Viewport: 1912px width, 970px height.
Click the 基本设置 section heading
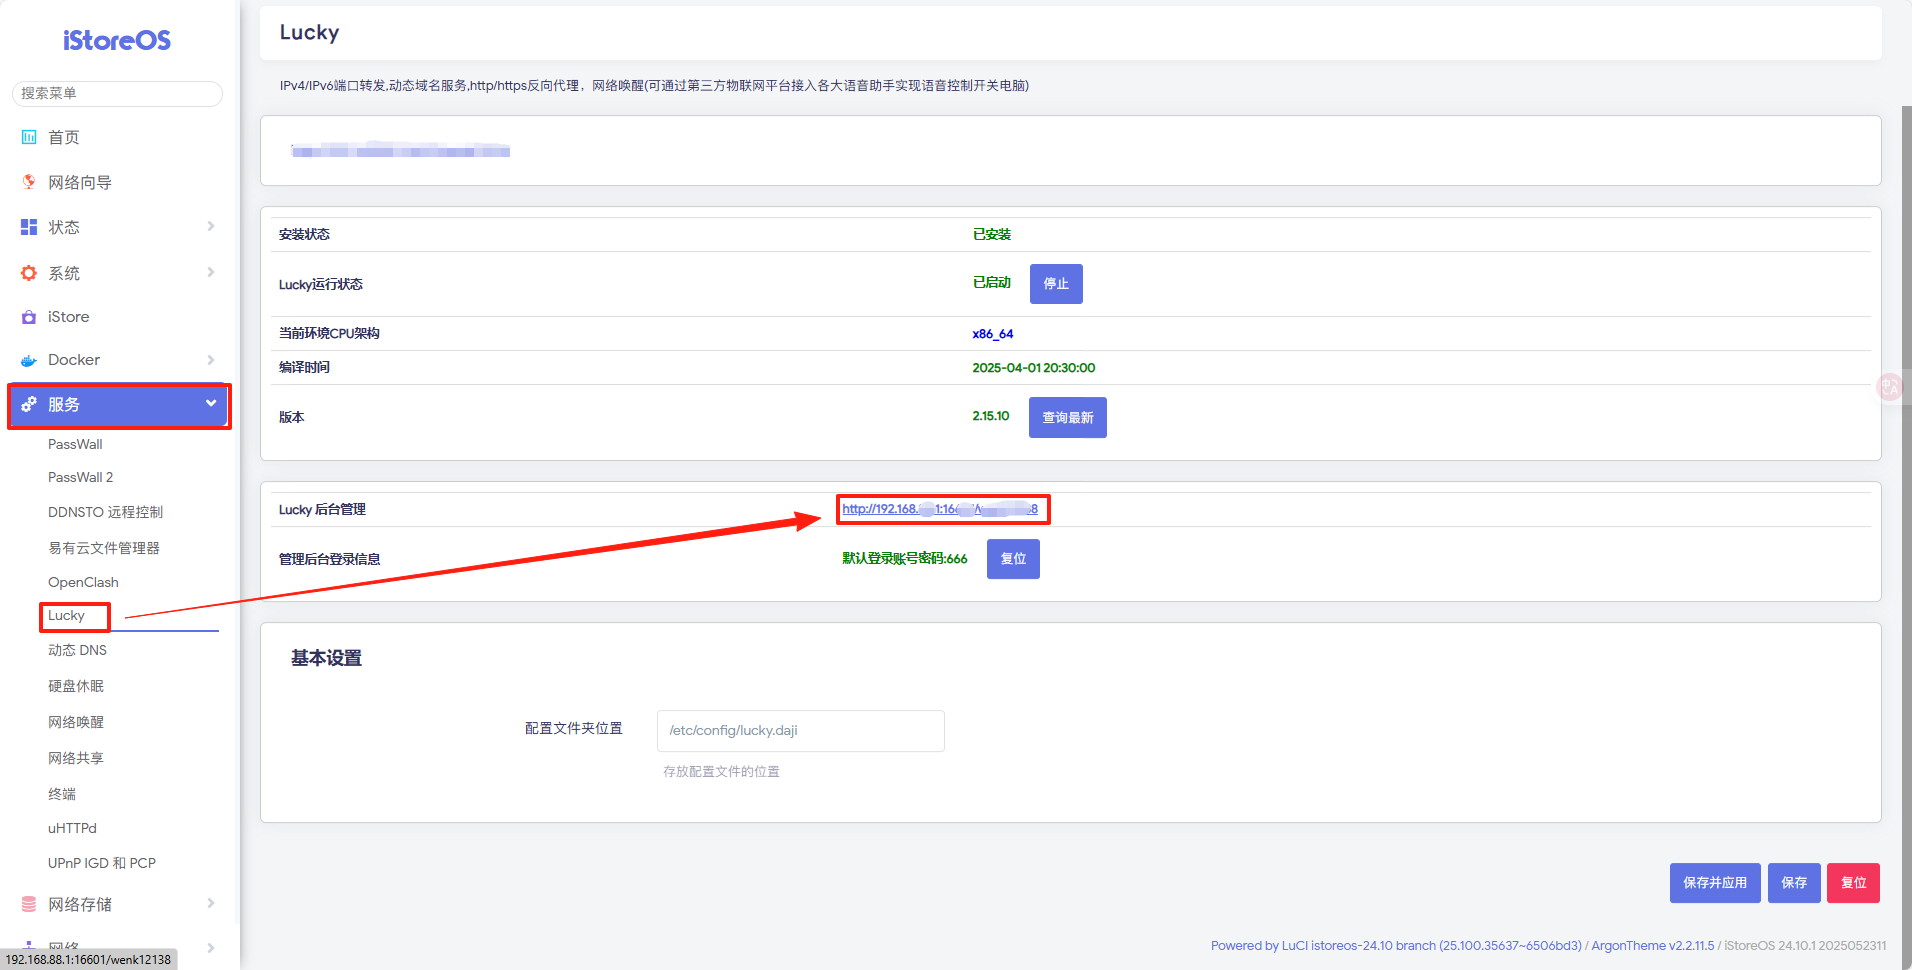326,658
